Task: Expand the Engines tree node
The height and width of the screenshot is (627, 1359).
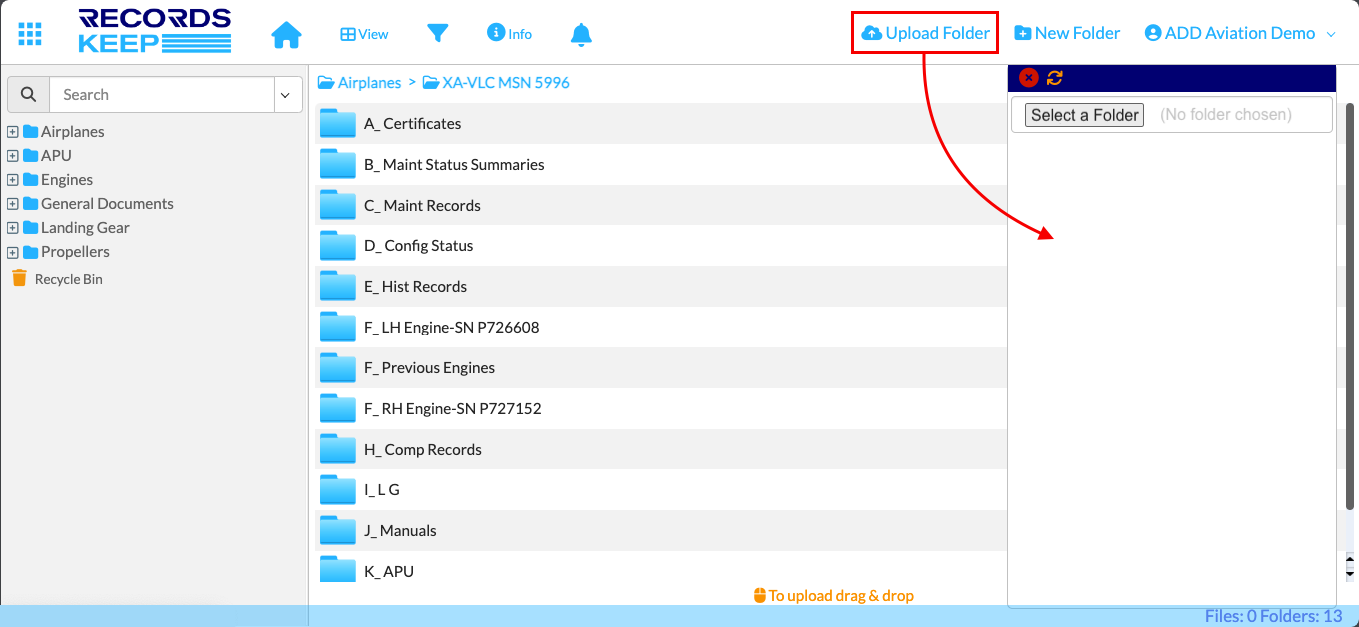Action: pyautogui.click(x=13, y=180)
